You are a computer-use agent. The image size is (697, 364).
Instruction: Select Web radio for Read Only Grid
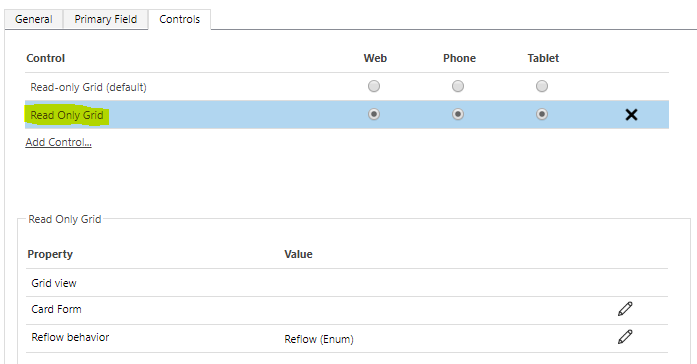point(374,114)
